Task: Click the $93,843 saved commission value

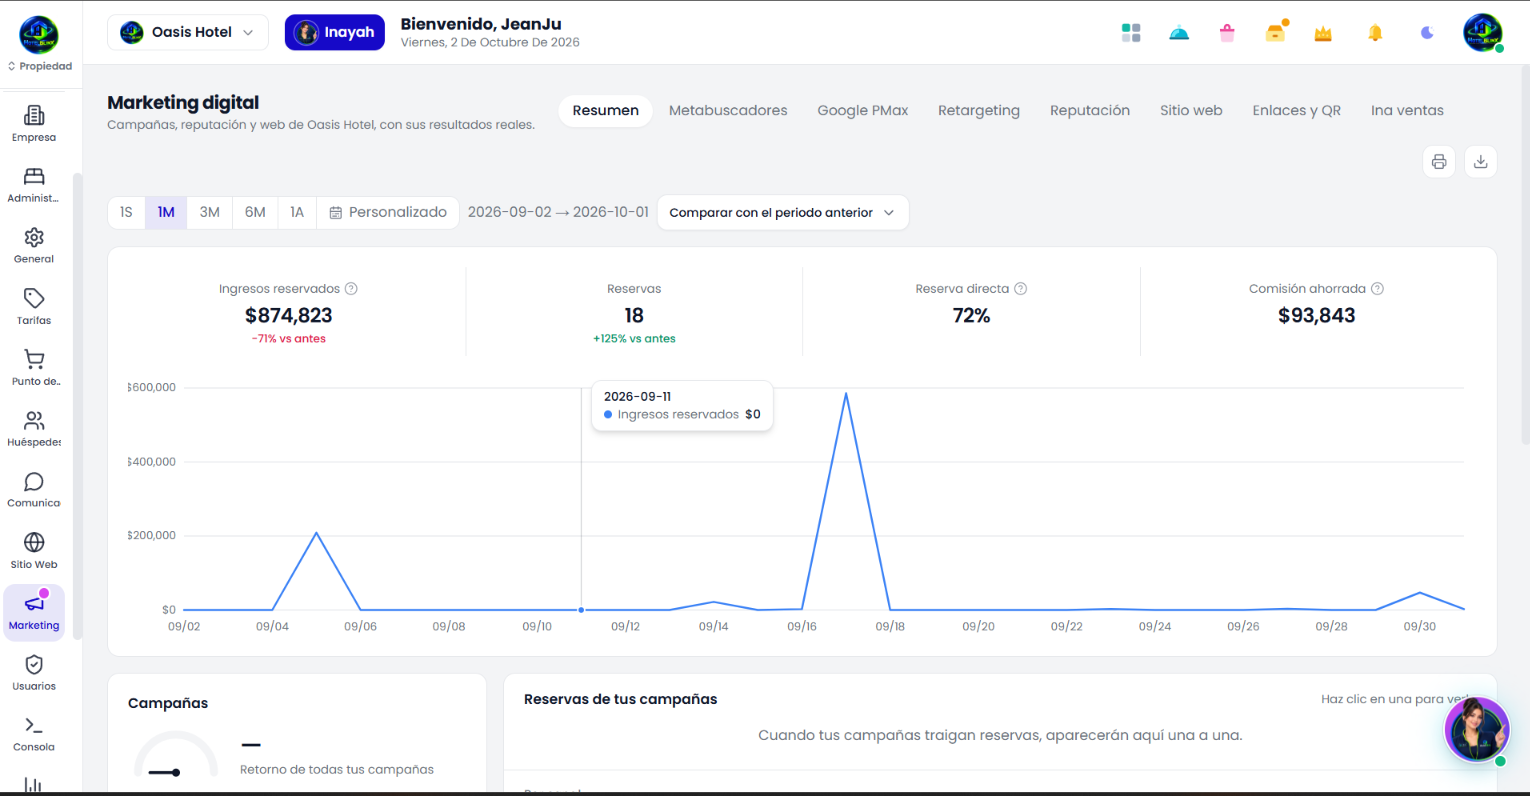Action: pos(1316,316)
